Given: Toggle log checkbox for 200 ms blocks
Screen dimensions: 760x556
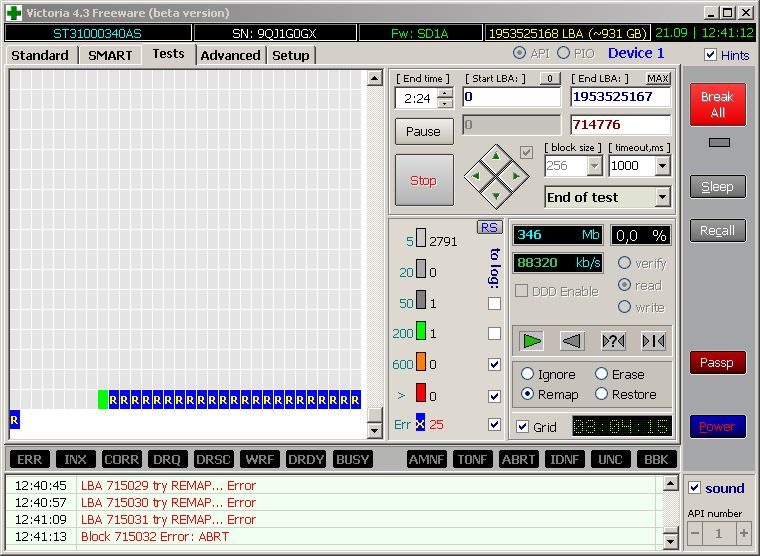Looking at the screenshot, I should (x=494, y=334).
